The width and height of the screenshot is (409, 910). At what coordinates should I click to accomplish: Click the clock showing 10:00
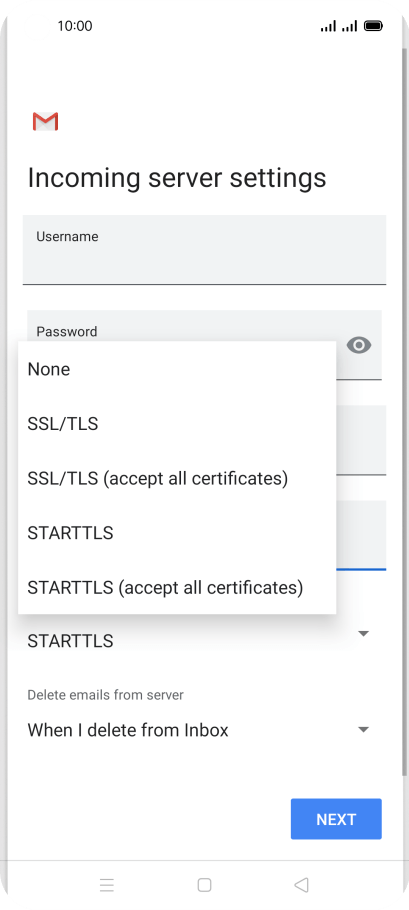[75, 26]
